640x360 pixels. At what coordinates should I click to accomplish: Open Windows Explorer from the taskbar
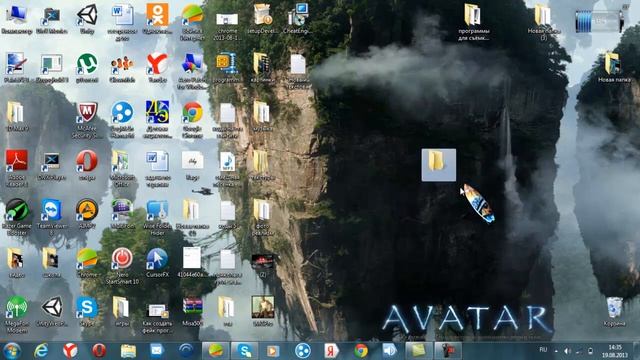tap(128, 351)
